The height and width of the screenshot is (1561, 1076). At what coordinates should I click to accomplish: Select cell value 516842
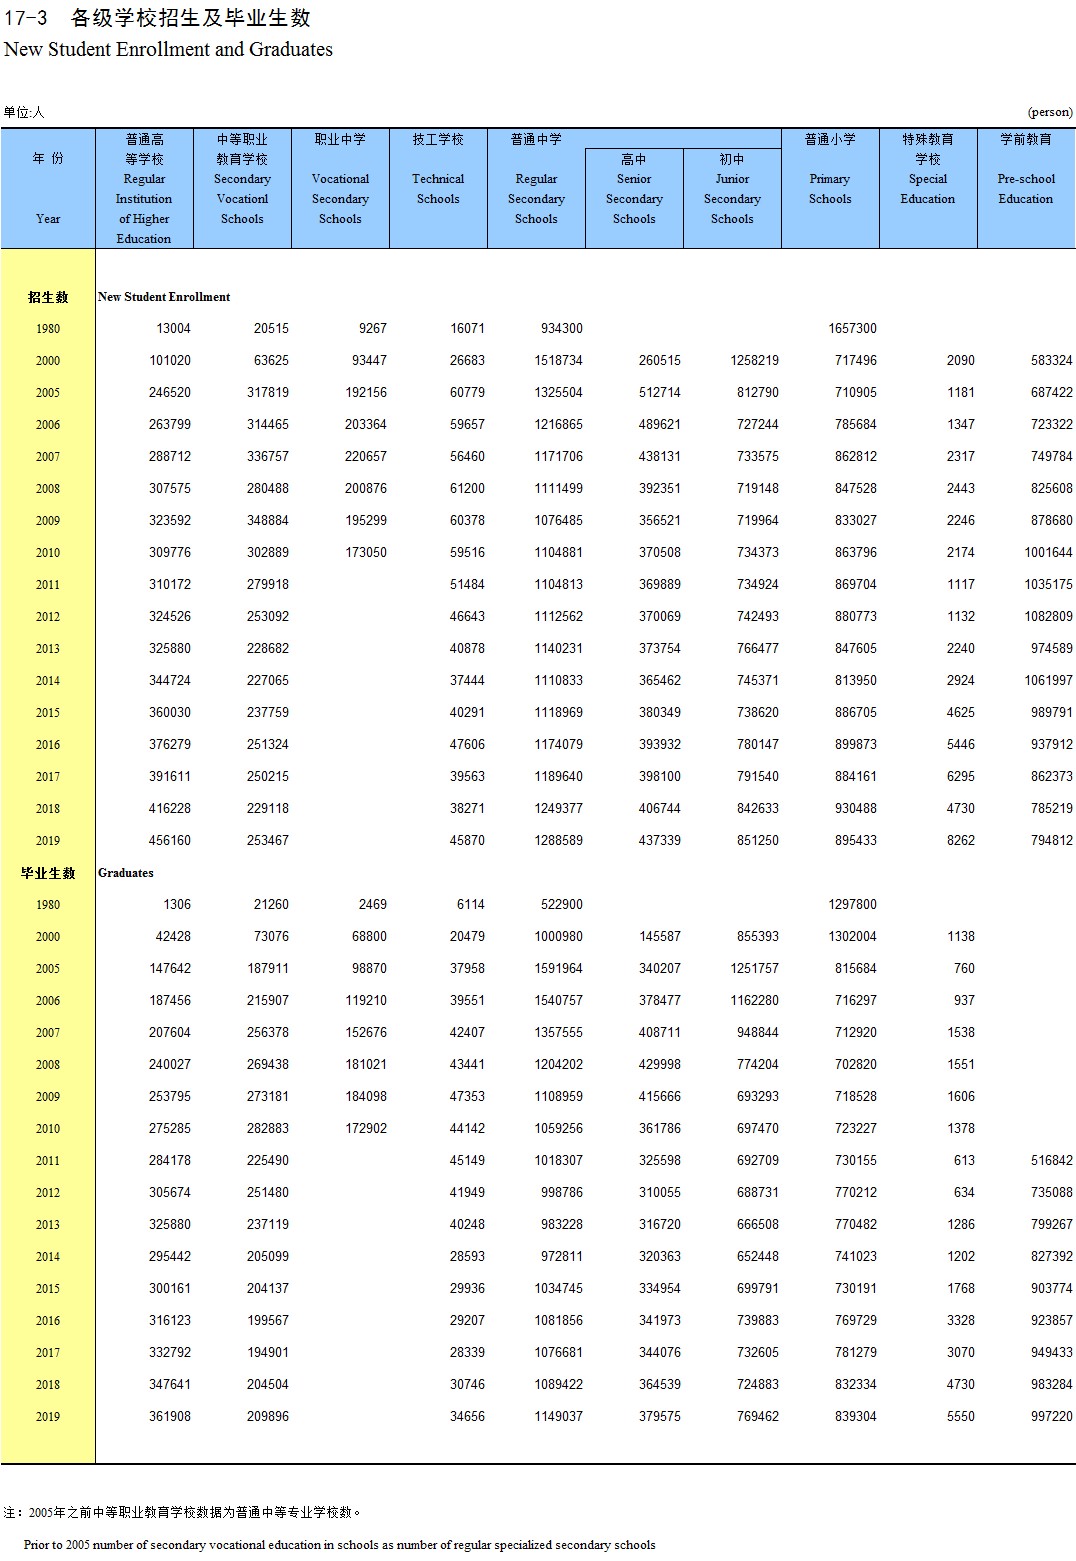coord(1051,1161)
